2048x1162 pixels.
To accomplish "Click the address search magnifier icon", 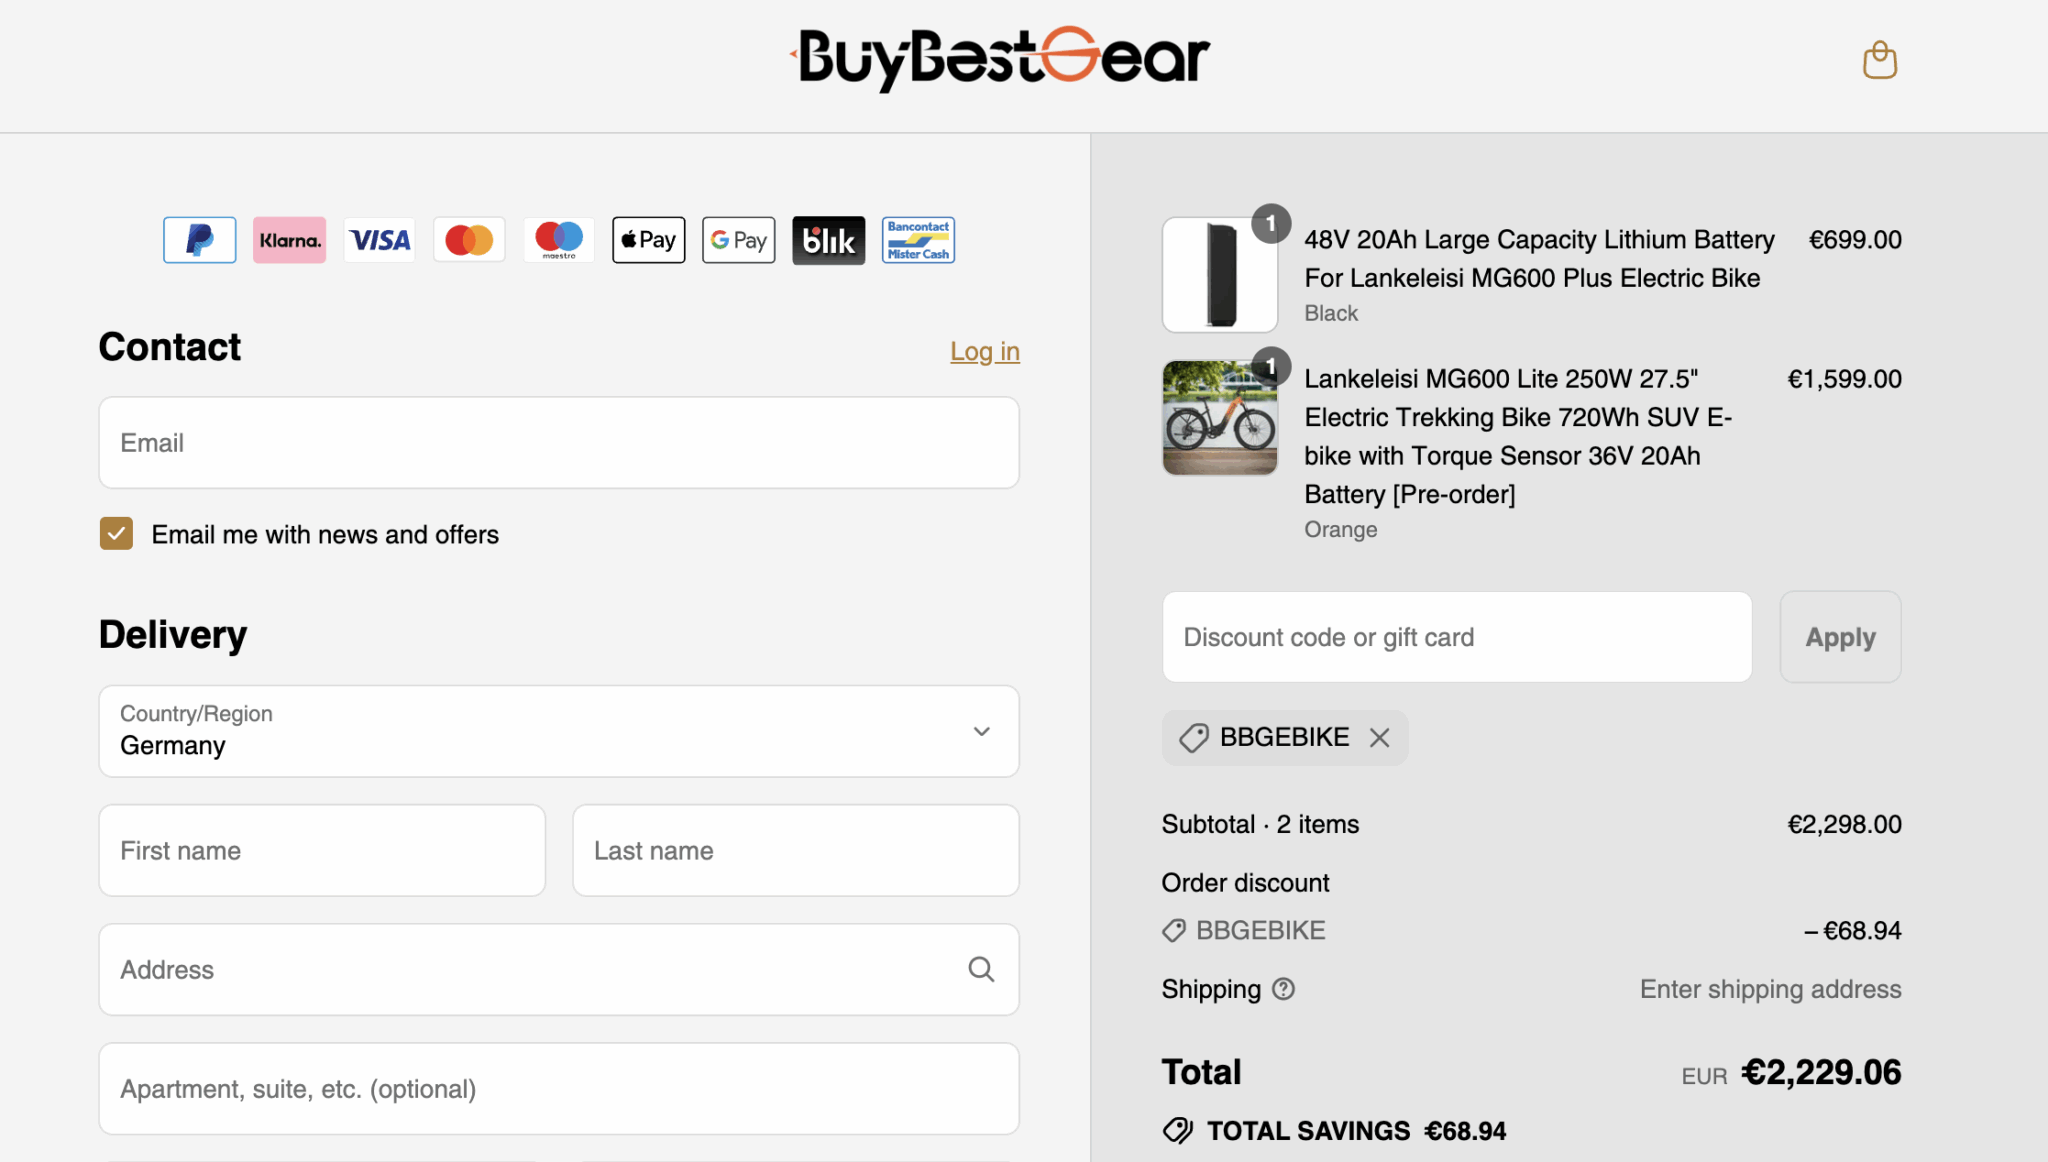I will tap(981, 969).
